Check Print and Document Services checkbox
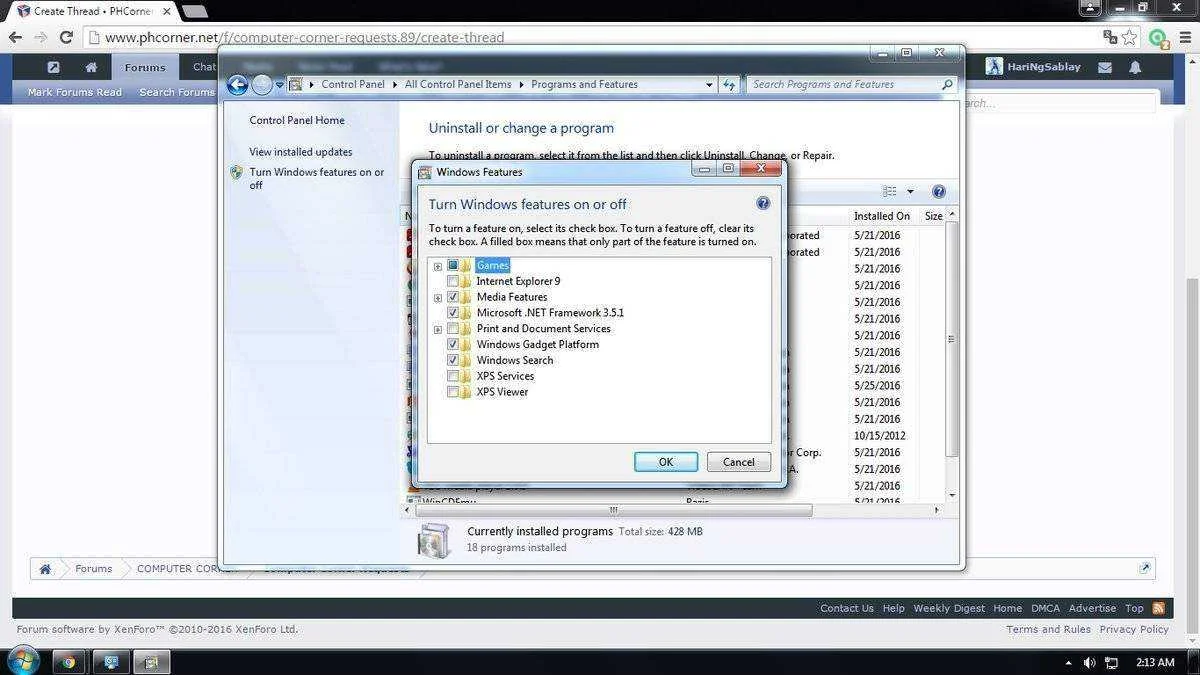This screenshot has width=1200, height=675. pyautogui.click(x=453, y=329)
